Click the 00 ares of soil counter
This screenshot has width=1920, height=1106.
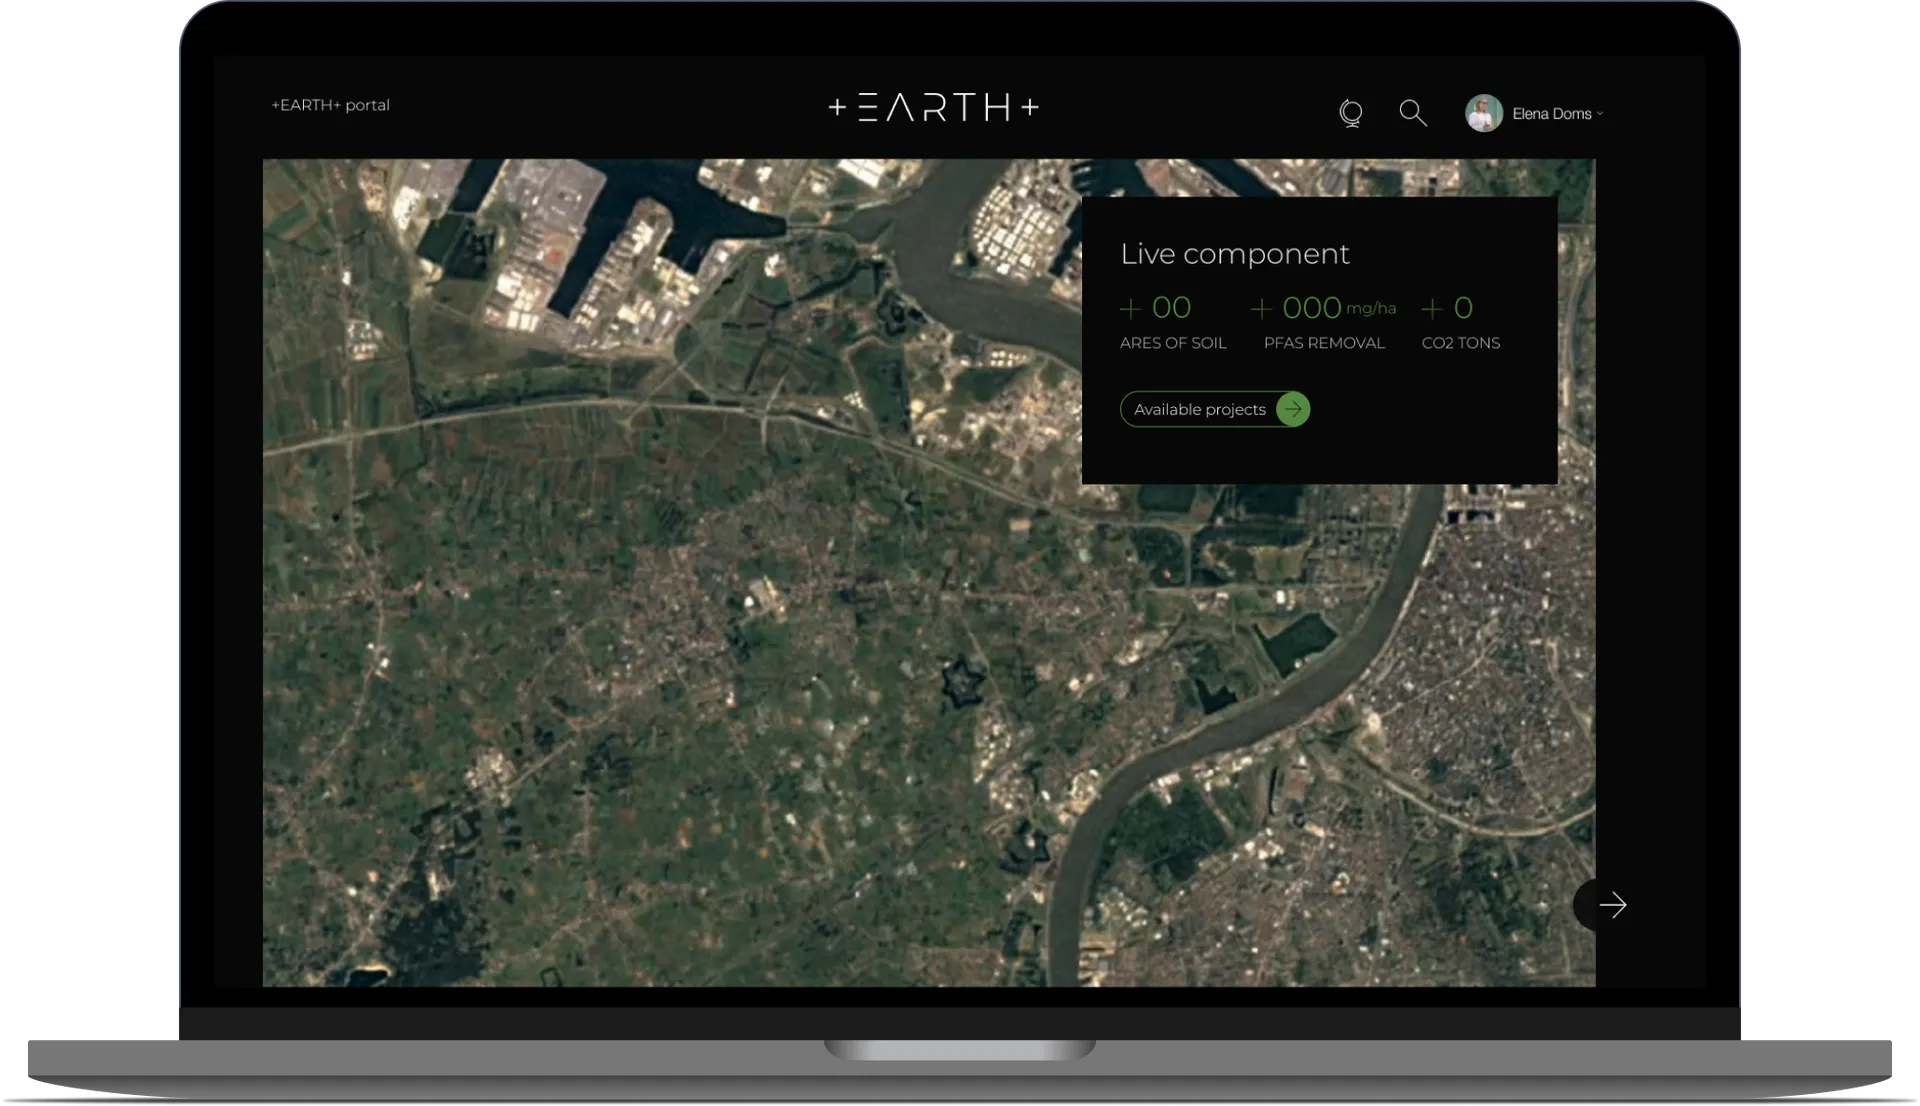pos(1171,308)
